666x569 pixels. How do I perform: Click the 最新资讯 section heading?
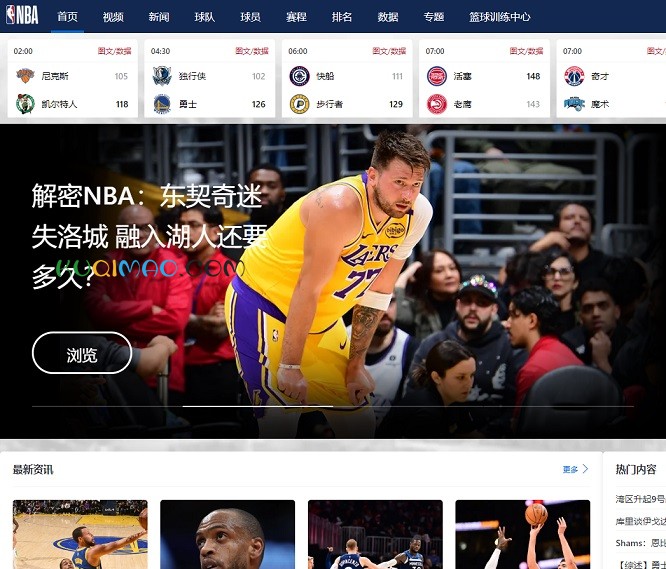33,469
